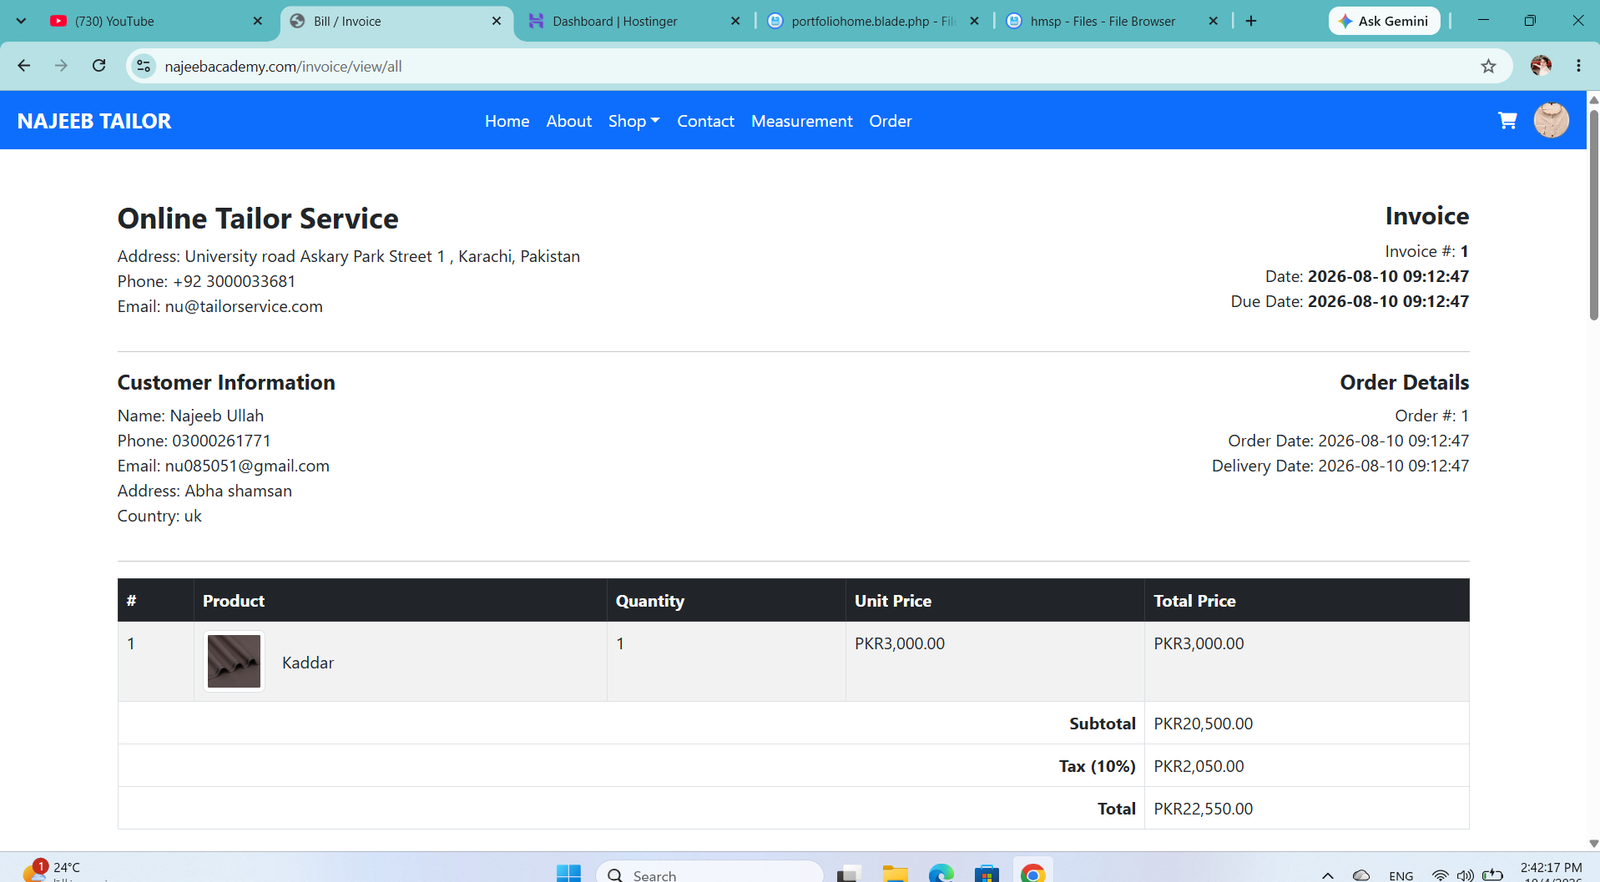
Task: Select the Subtotal value PKR20,500.00
Action: pyautogui.click(x=1203, y=723)
